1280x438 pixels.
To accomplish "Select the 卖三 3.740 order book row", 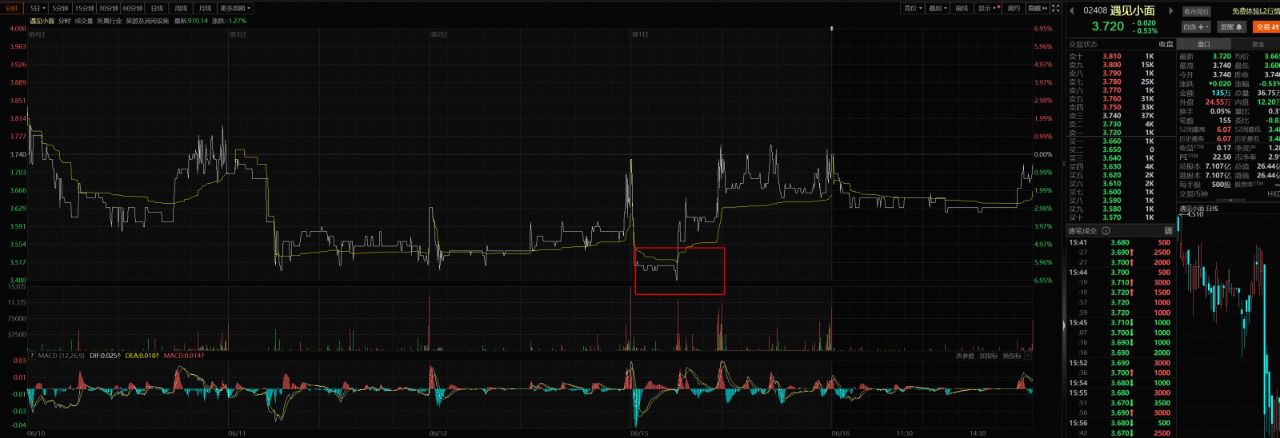I will (1122, 116).
